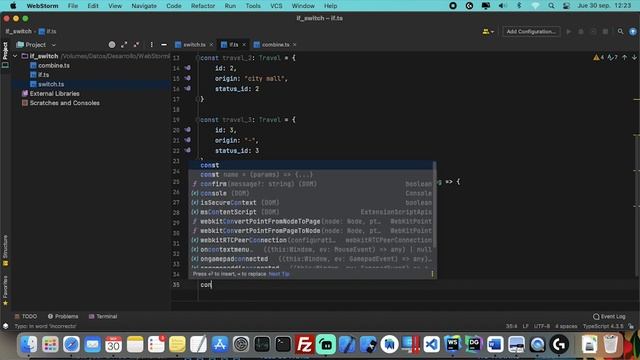Click the Stop icon in the toolbar
640x360 pixels.
(606, 31)
